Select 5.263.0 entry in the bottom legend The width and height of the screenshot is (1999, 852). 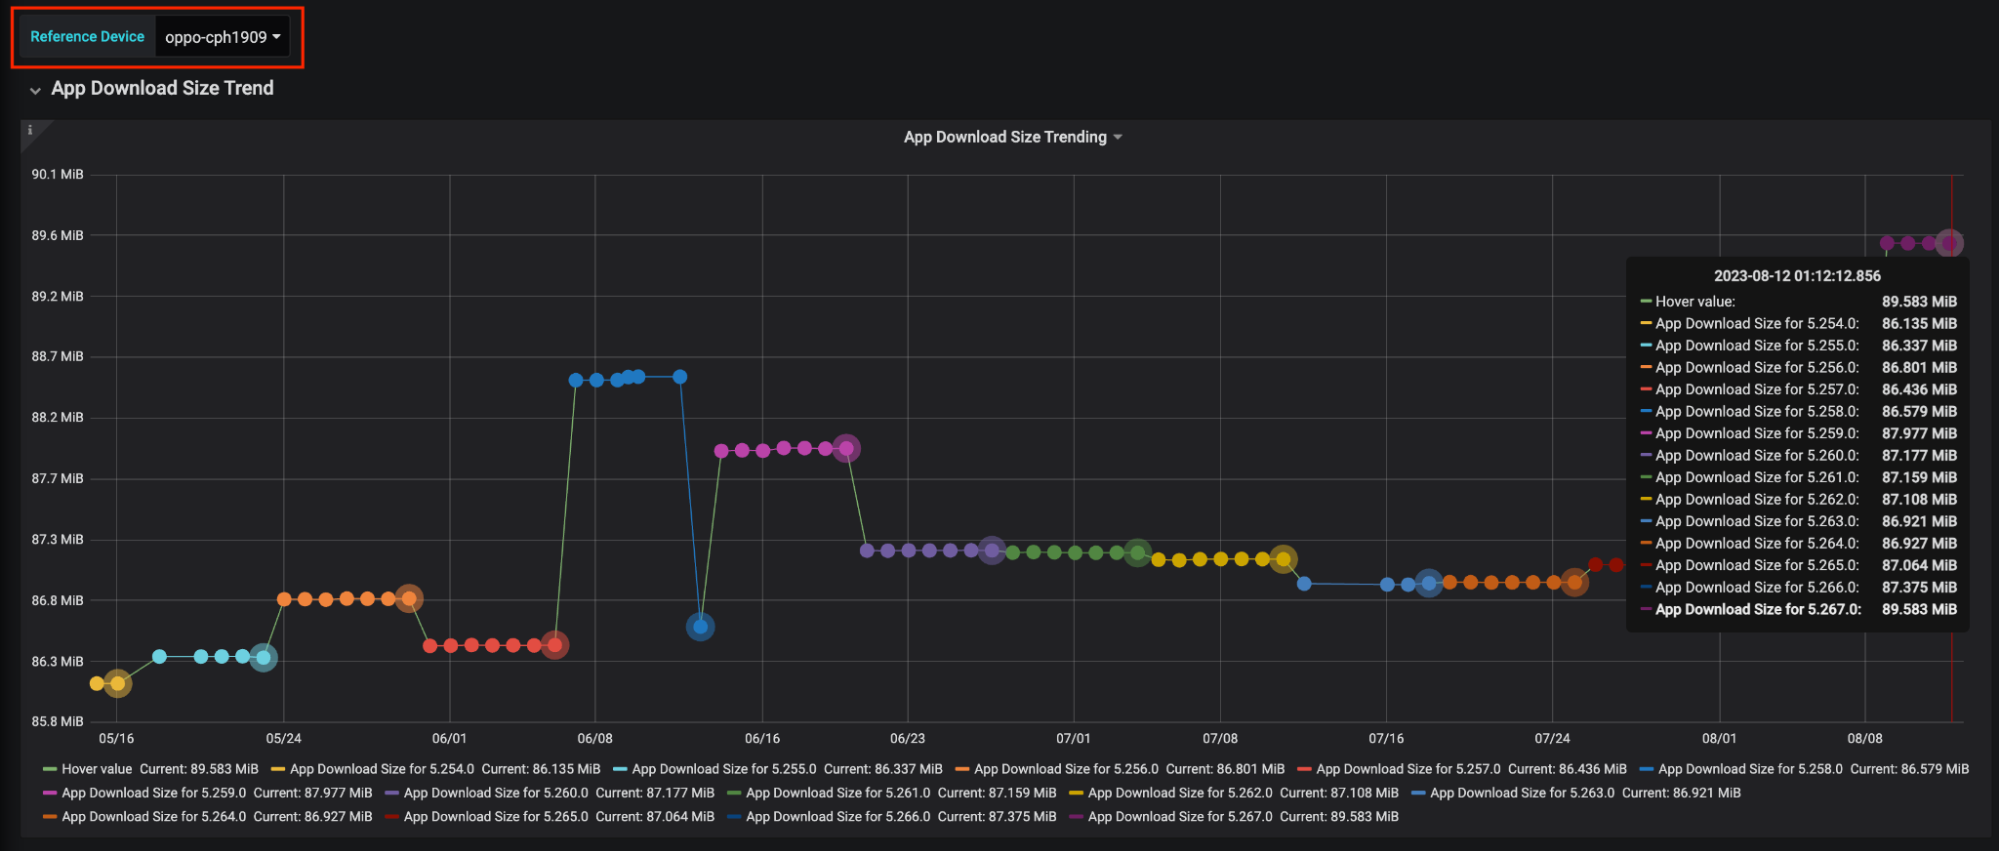point(1521,793)
